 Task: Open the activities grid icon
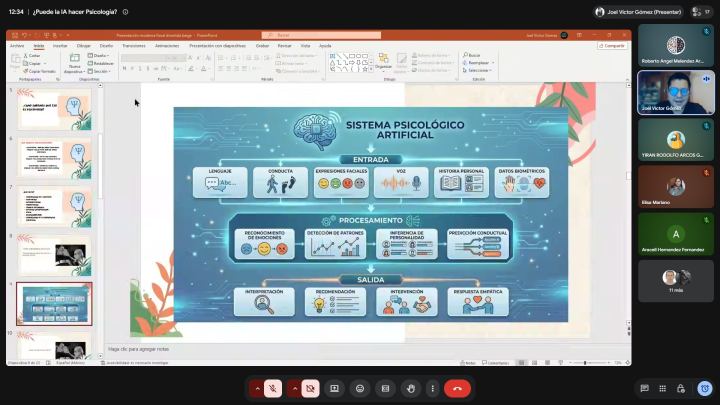(663, 388)
